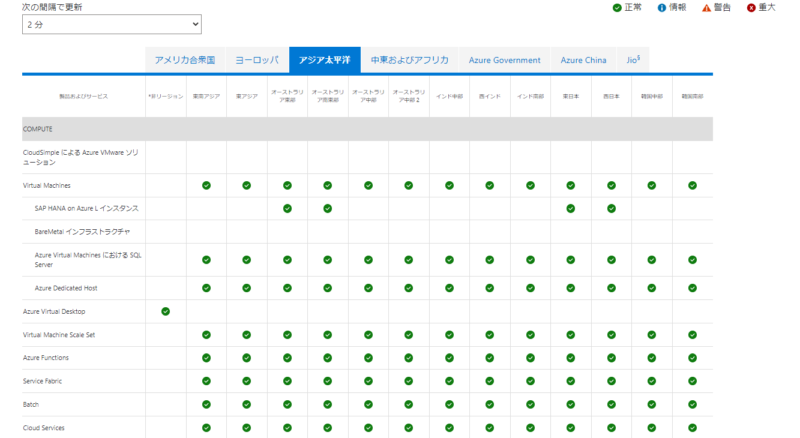Click the BareMetal インフラストラクチャ row label

tap(82, 232)
